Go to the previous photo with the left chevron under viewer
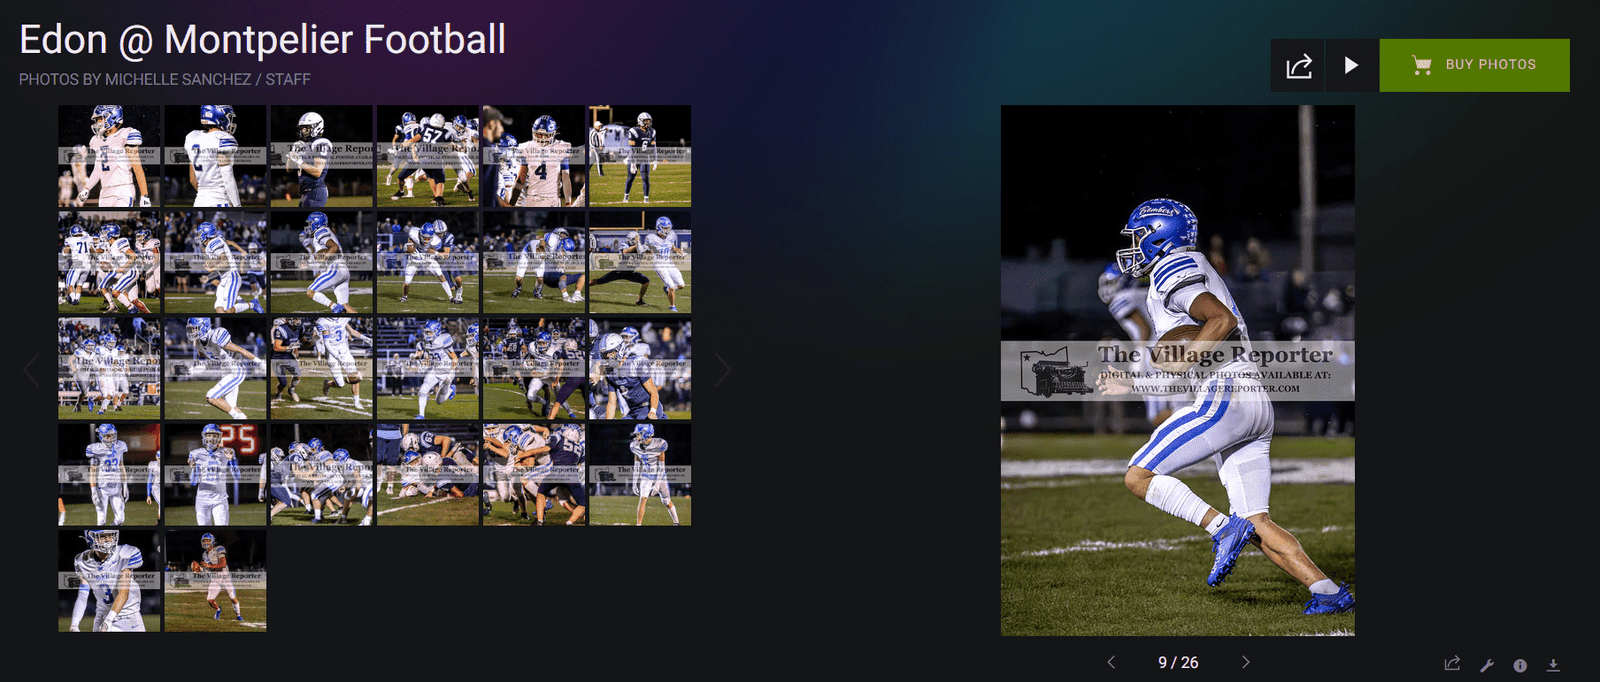The width and height of the screenshot is (1600, 682). pyautogui.click(x=1111, y=662)
